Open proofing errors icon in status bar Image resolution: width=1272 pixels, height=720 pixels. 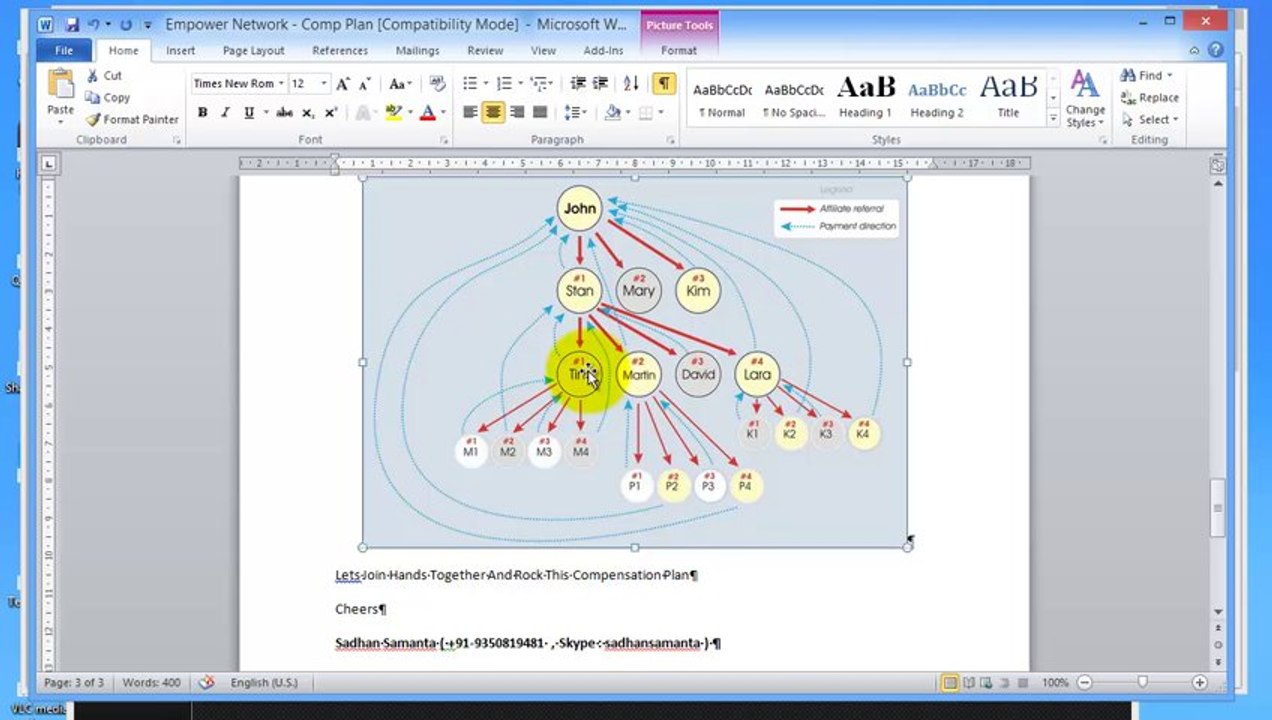click(206, 682)
